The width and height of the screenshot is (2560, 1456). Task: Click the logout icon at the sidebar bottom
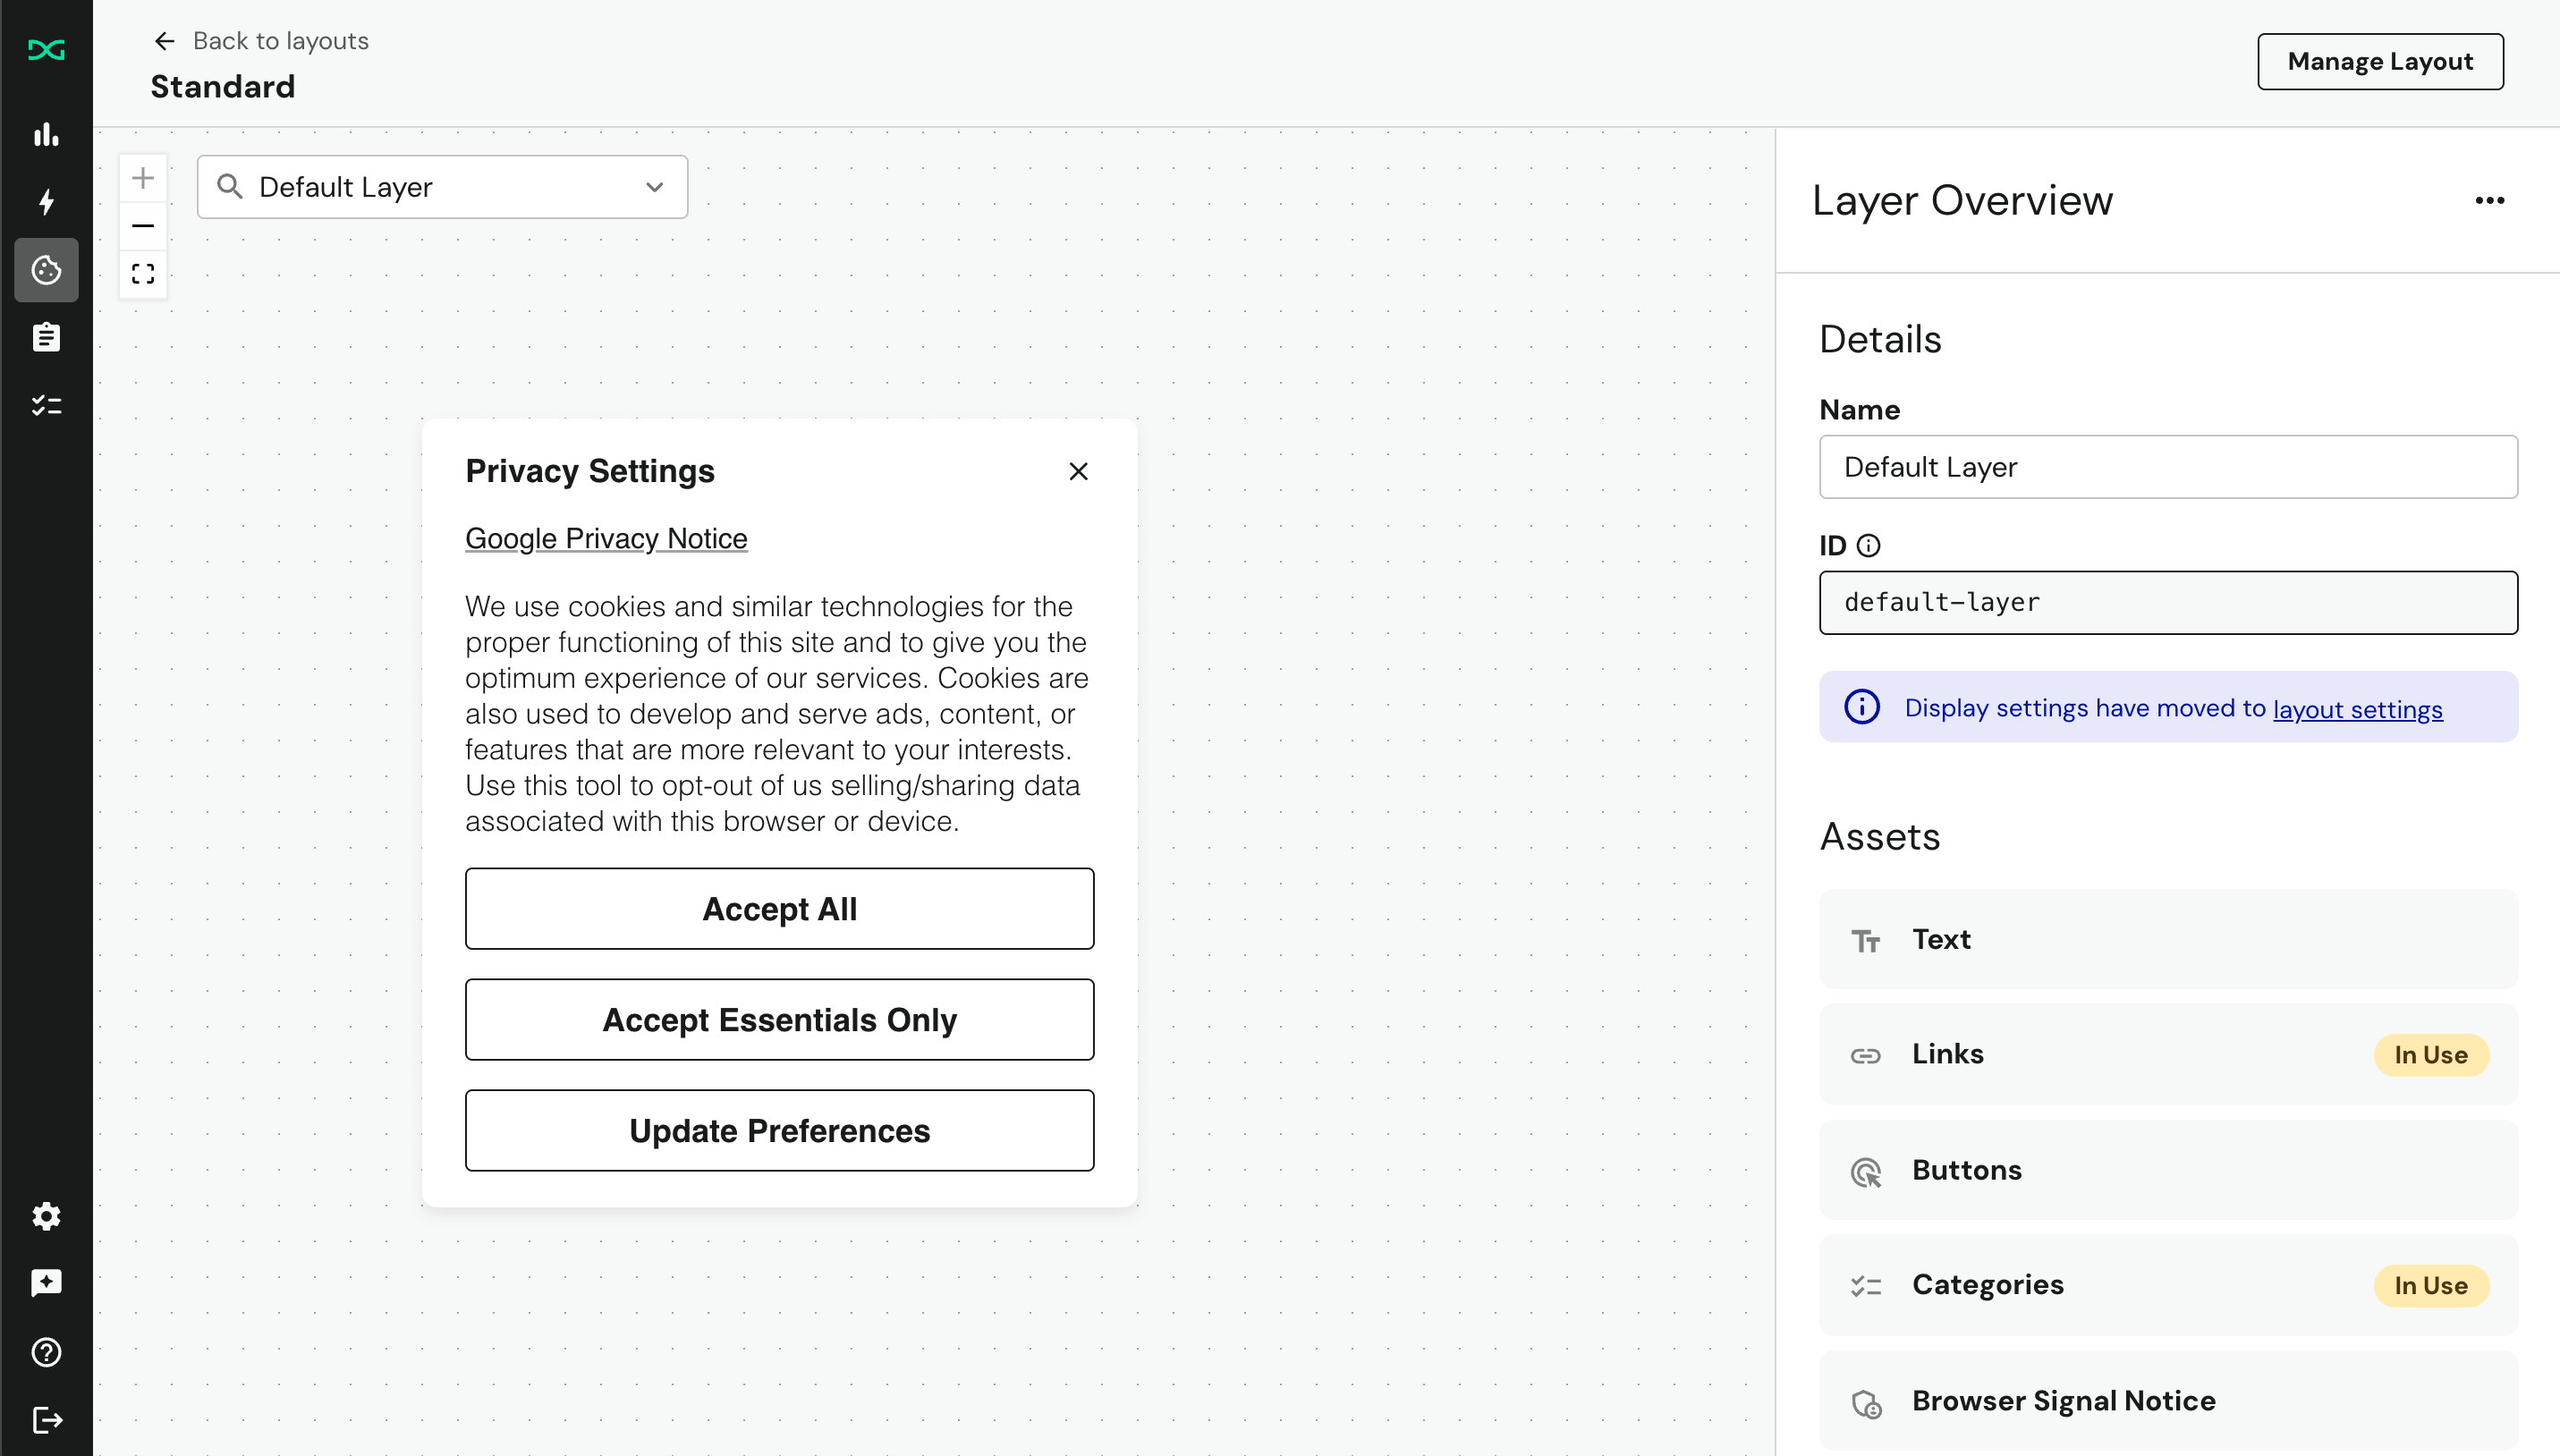(x=46, y=1419)
